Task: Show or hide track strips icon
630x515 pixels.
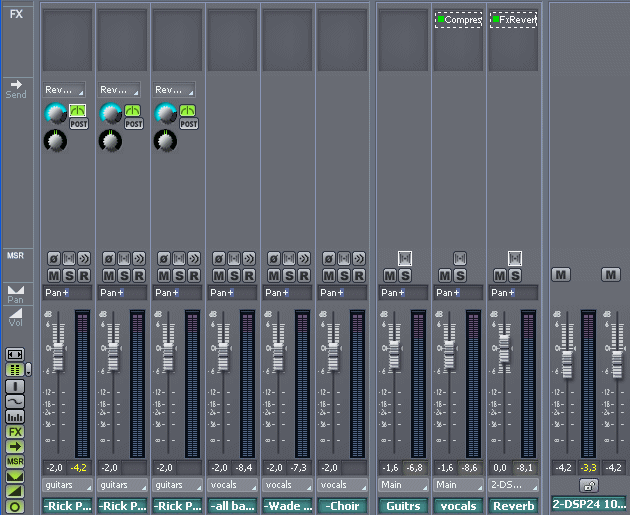Action: pyautogui.click(x=15, y=386)
